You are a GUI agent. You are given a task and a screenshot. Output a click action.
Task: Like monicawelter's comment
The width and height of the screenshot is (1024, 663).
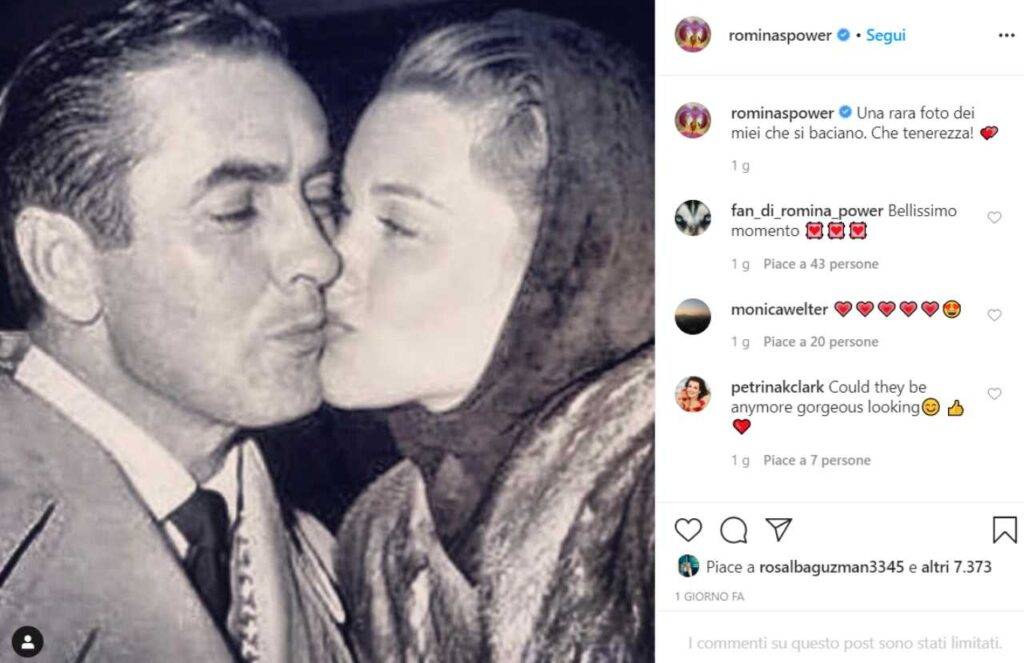pos(994,315)
